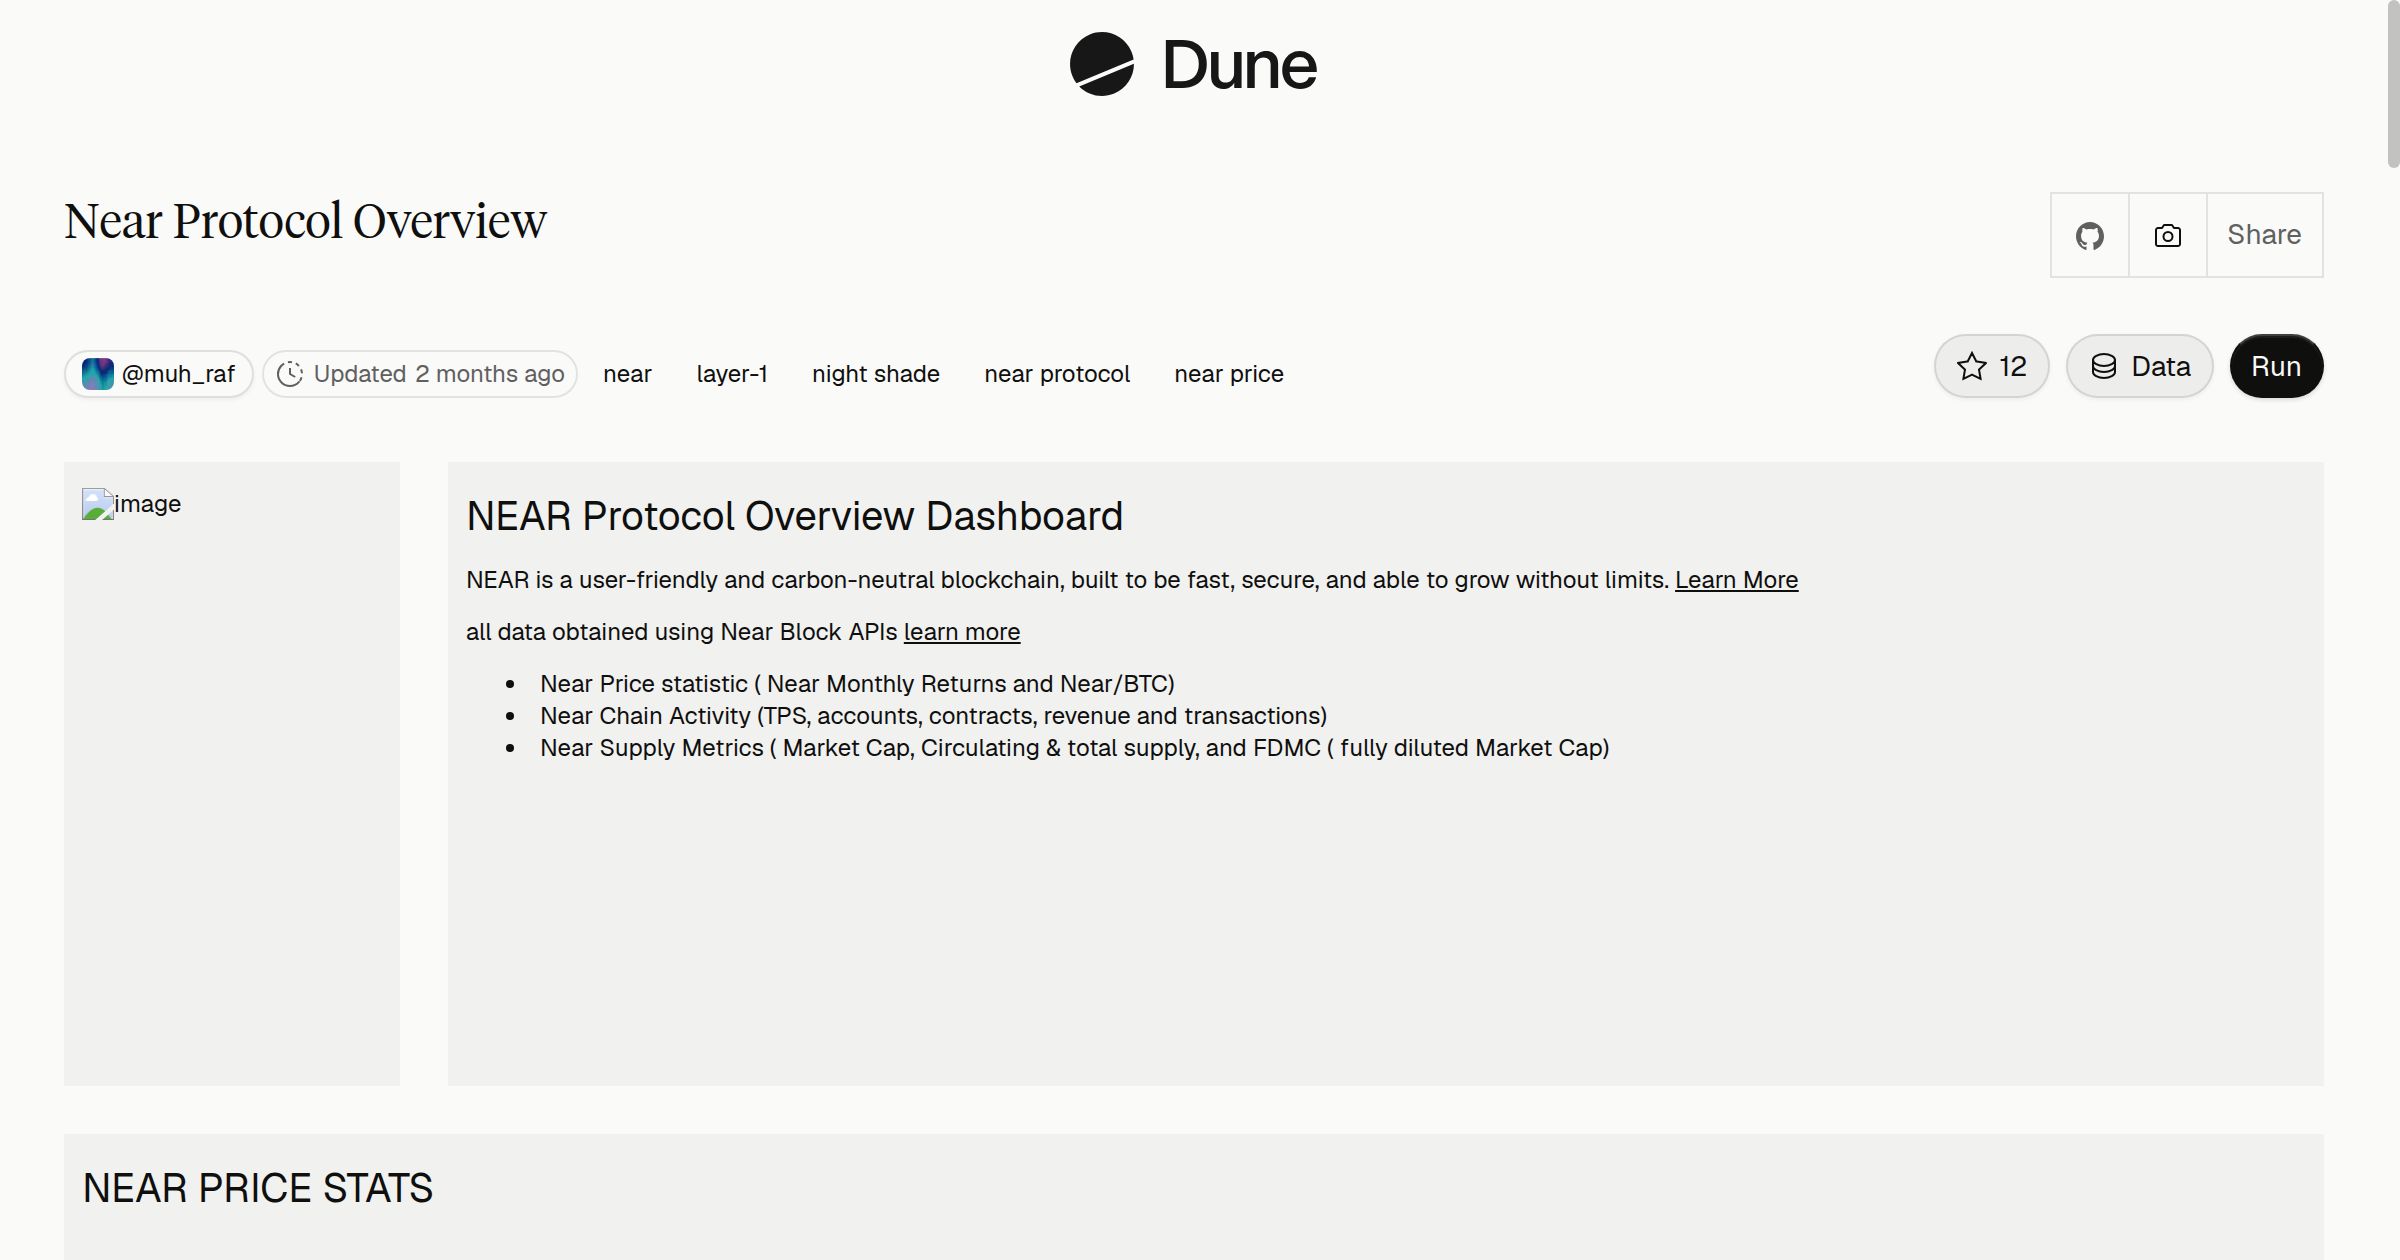Select the 'near price' tag
2400x1260 pixels.
pos(1229,374)
